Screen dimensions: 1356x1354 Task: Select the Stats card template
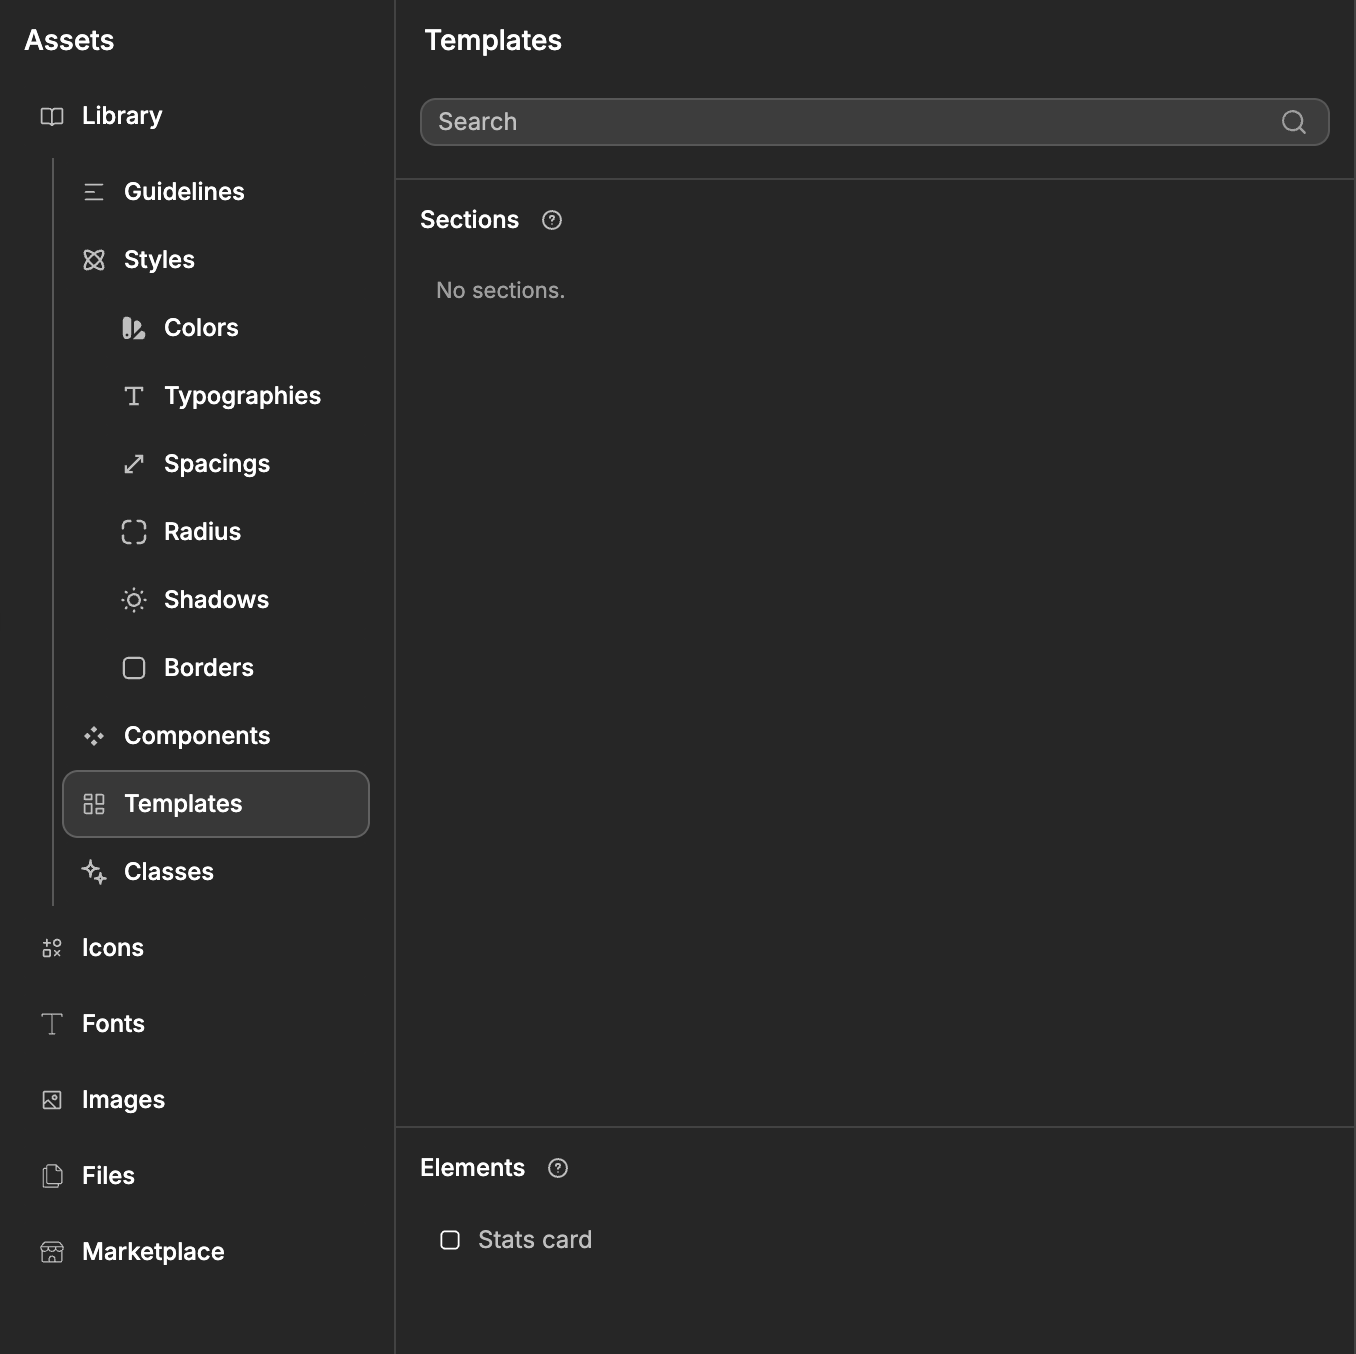(535, 1240)
